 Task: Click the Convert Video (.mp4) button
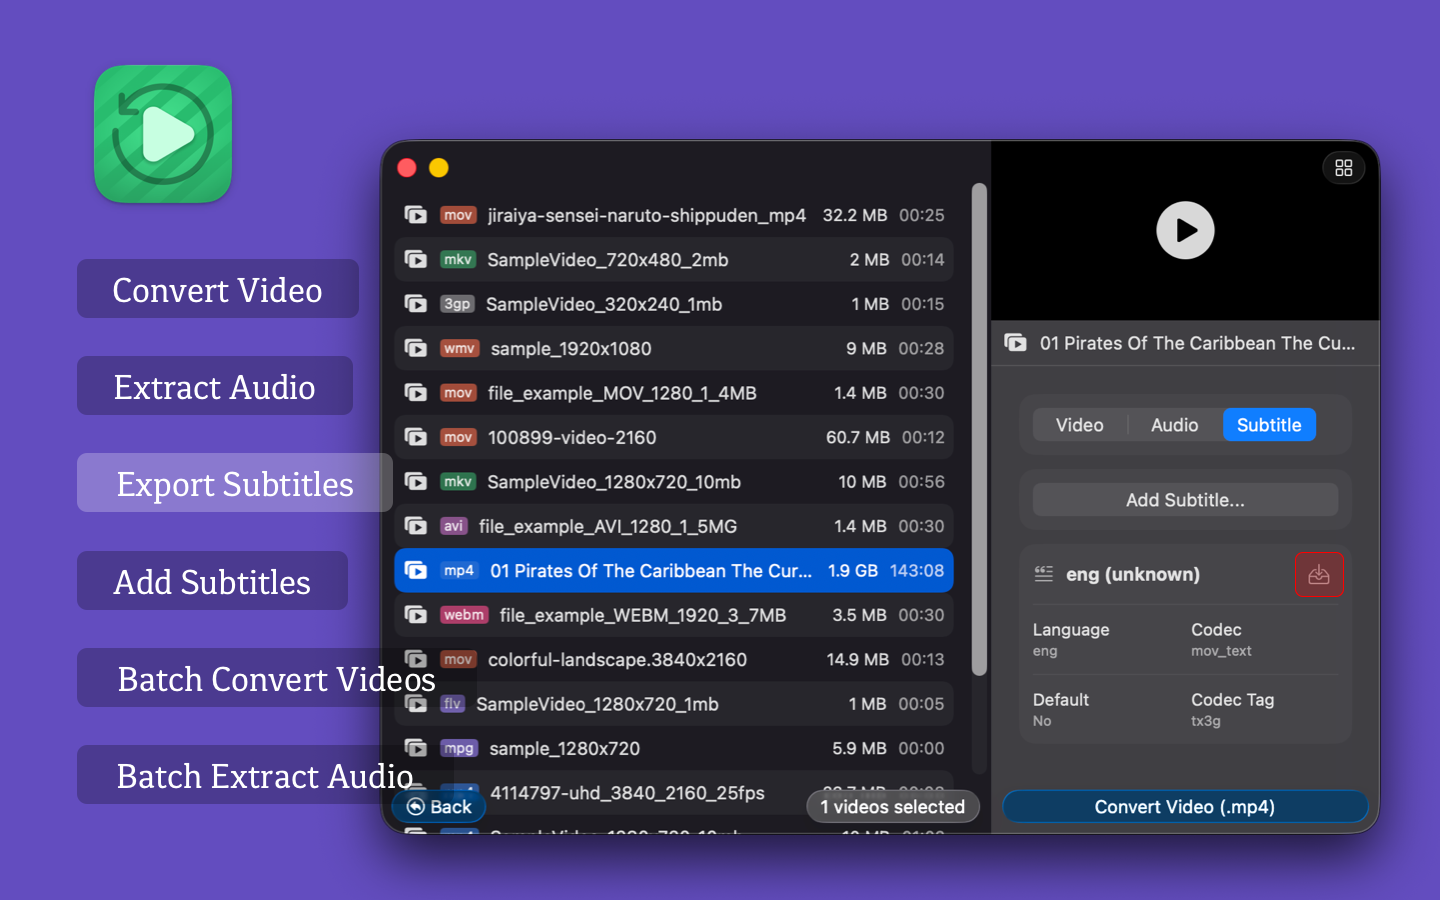(x=1184, y=807)
